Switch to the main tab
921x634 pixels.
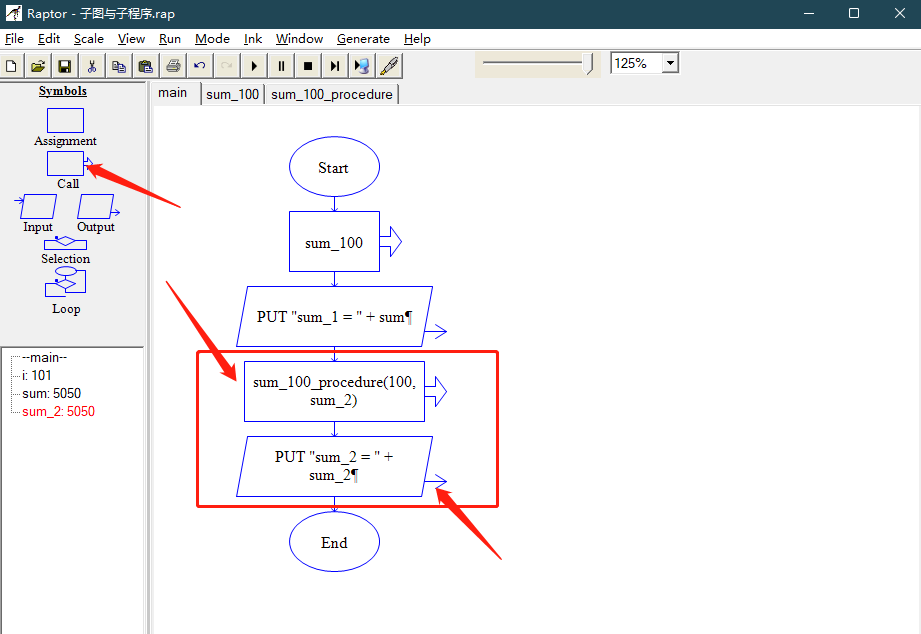[x=173, y=93]
